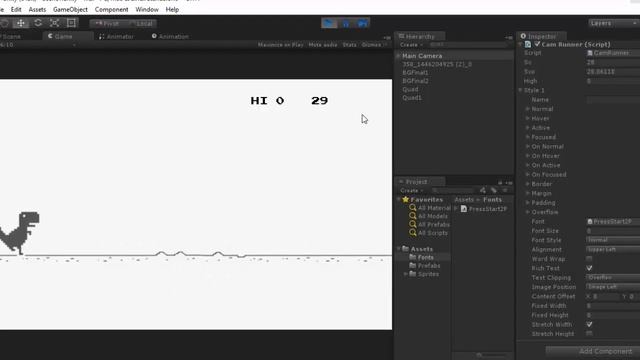Image resolution: width=640 pixels, height=360 pixels.
Task: Open the Font Style dropdown
Action: 613,240
